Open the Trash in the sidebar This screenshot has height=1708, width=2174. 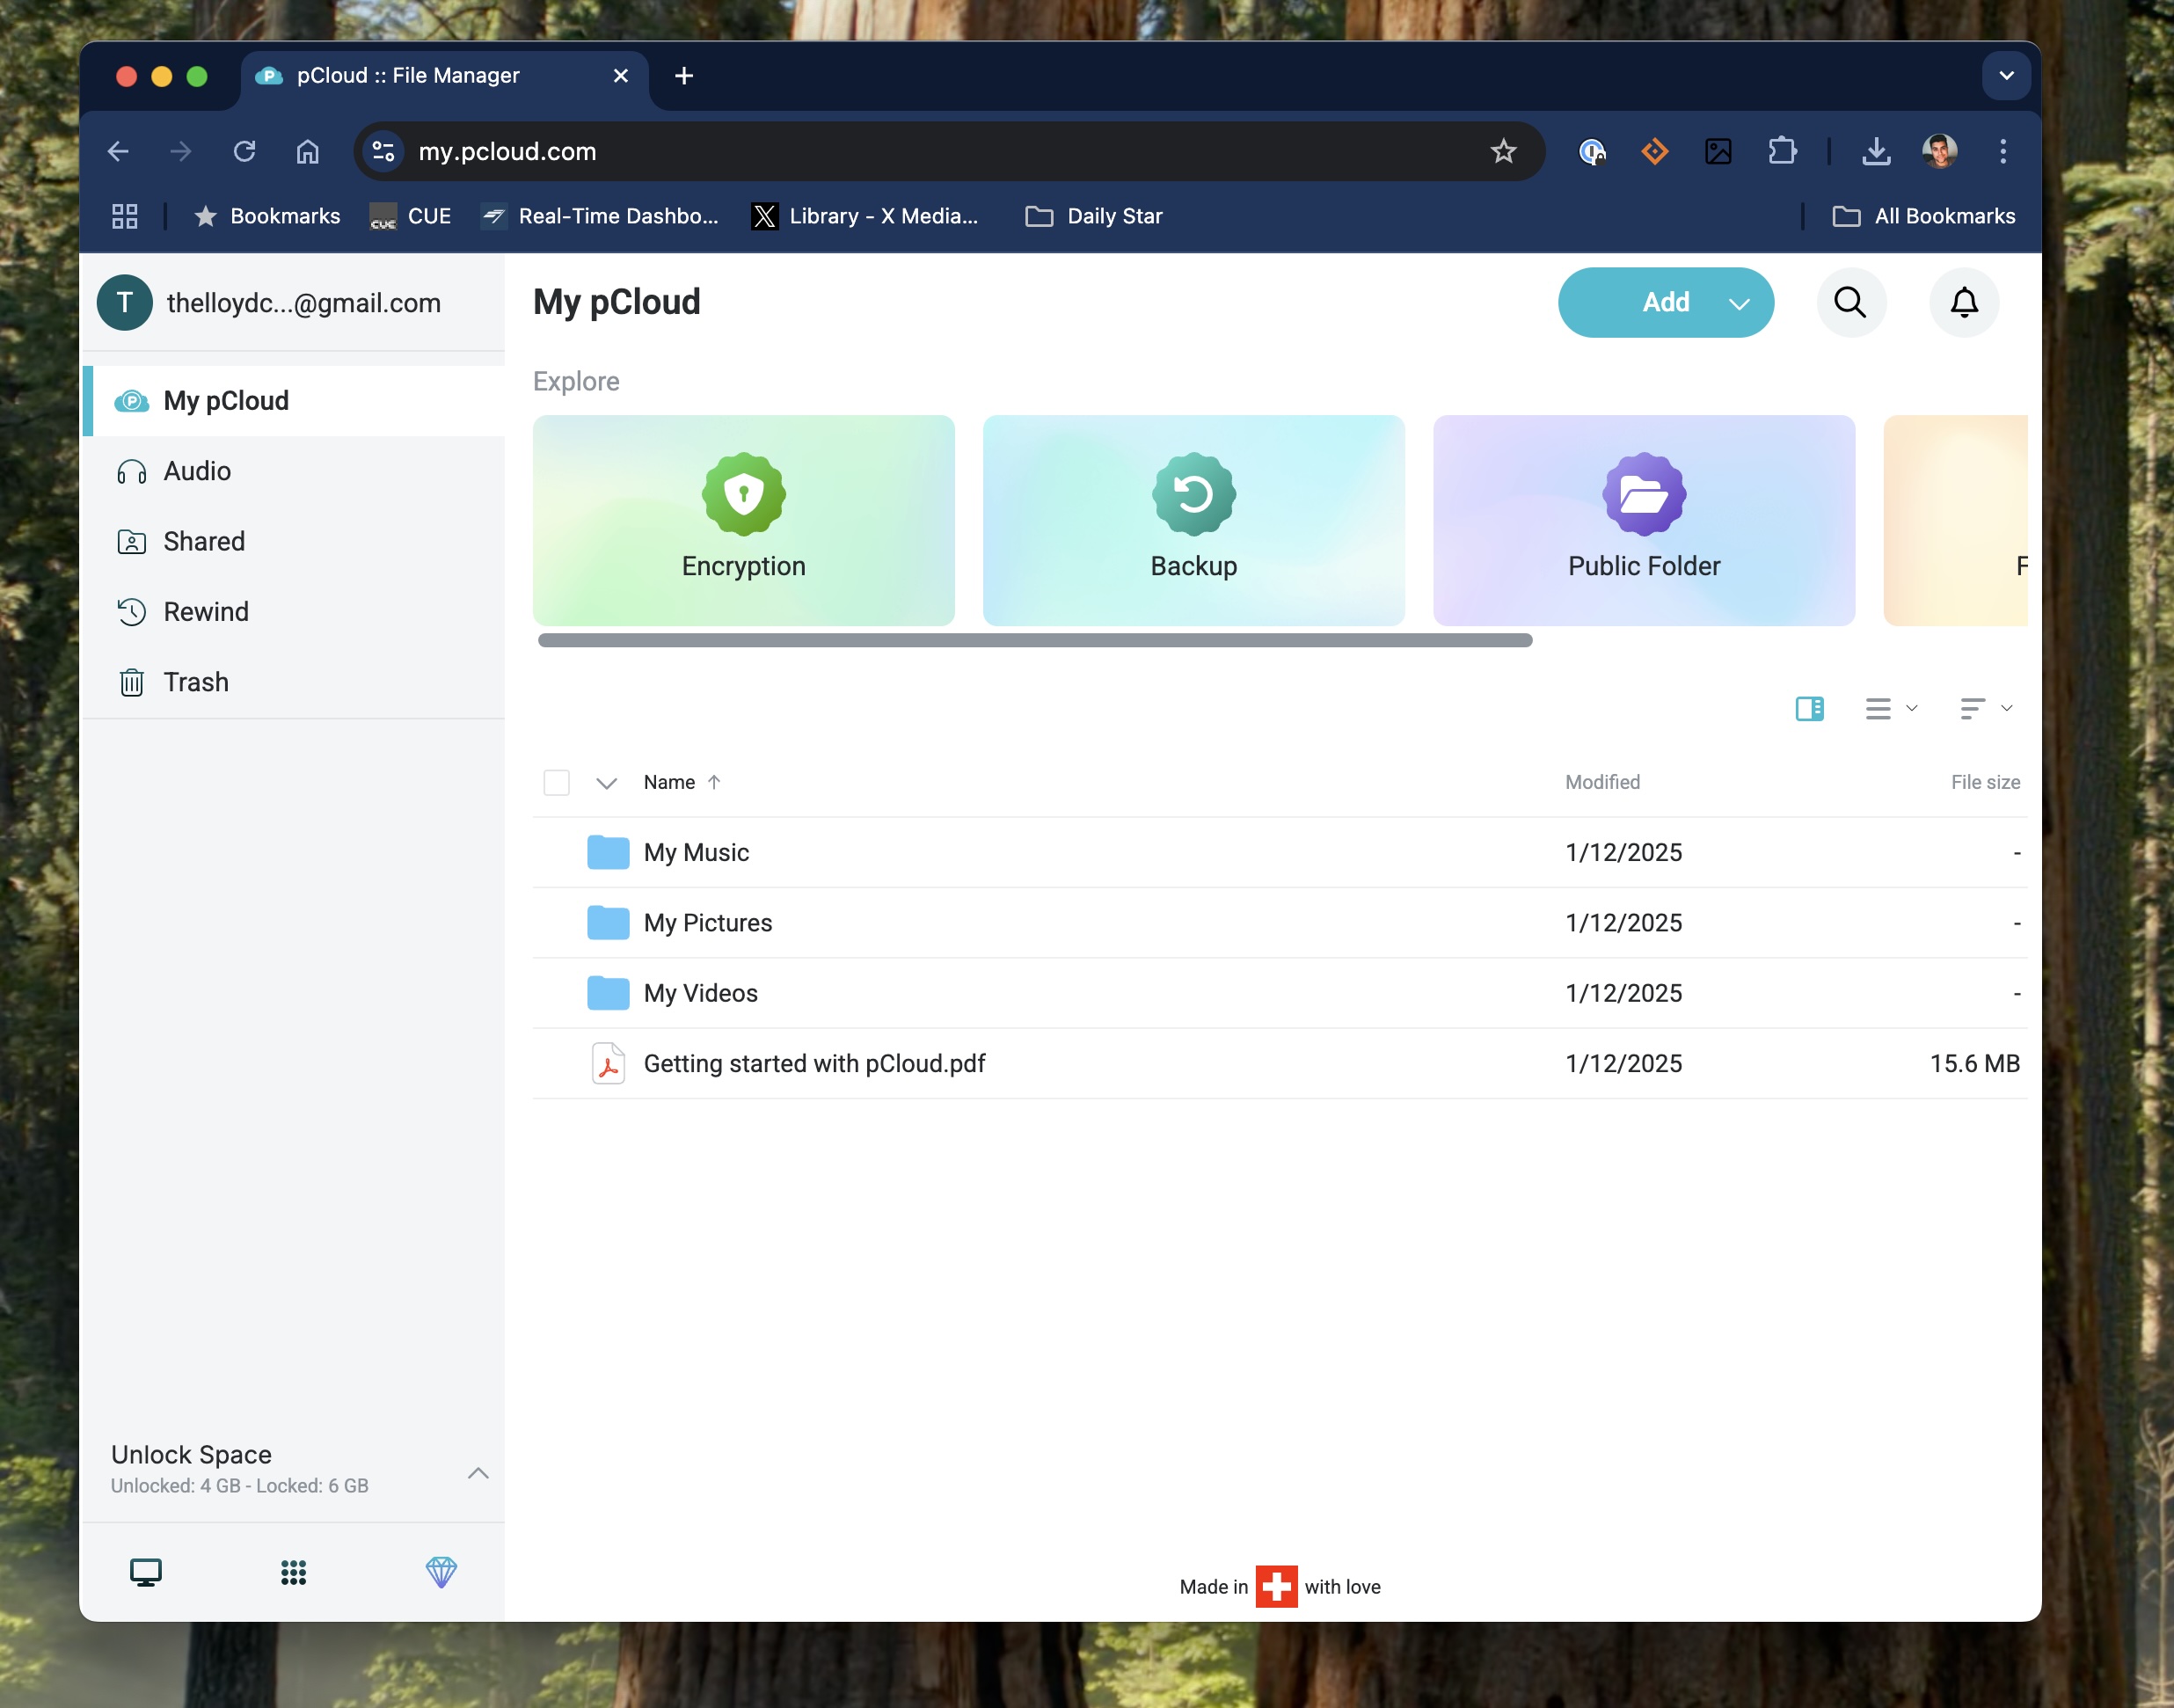[x=197, y=682]
